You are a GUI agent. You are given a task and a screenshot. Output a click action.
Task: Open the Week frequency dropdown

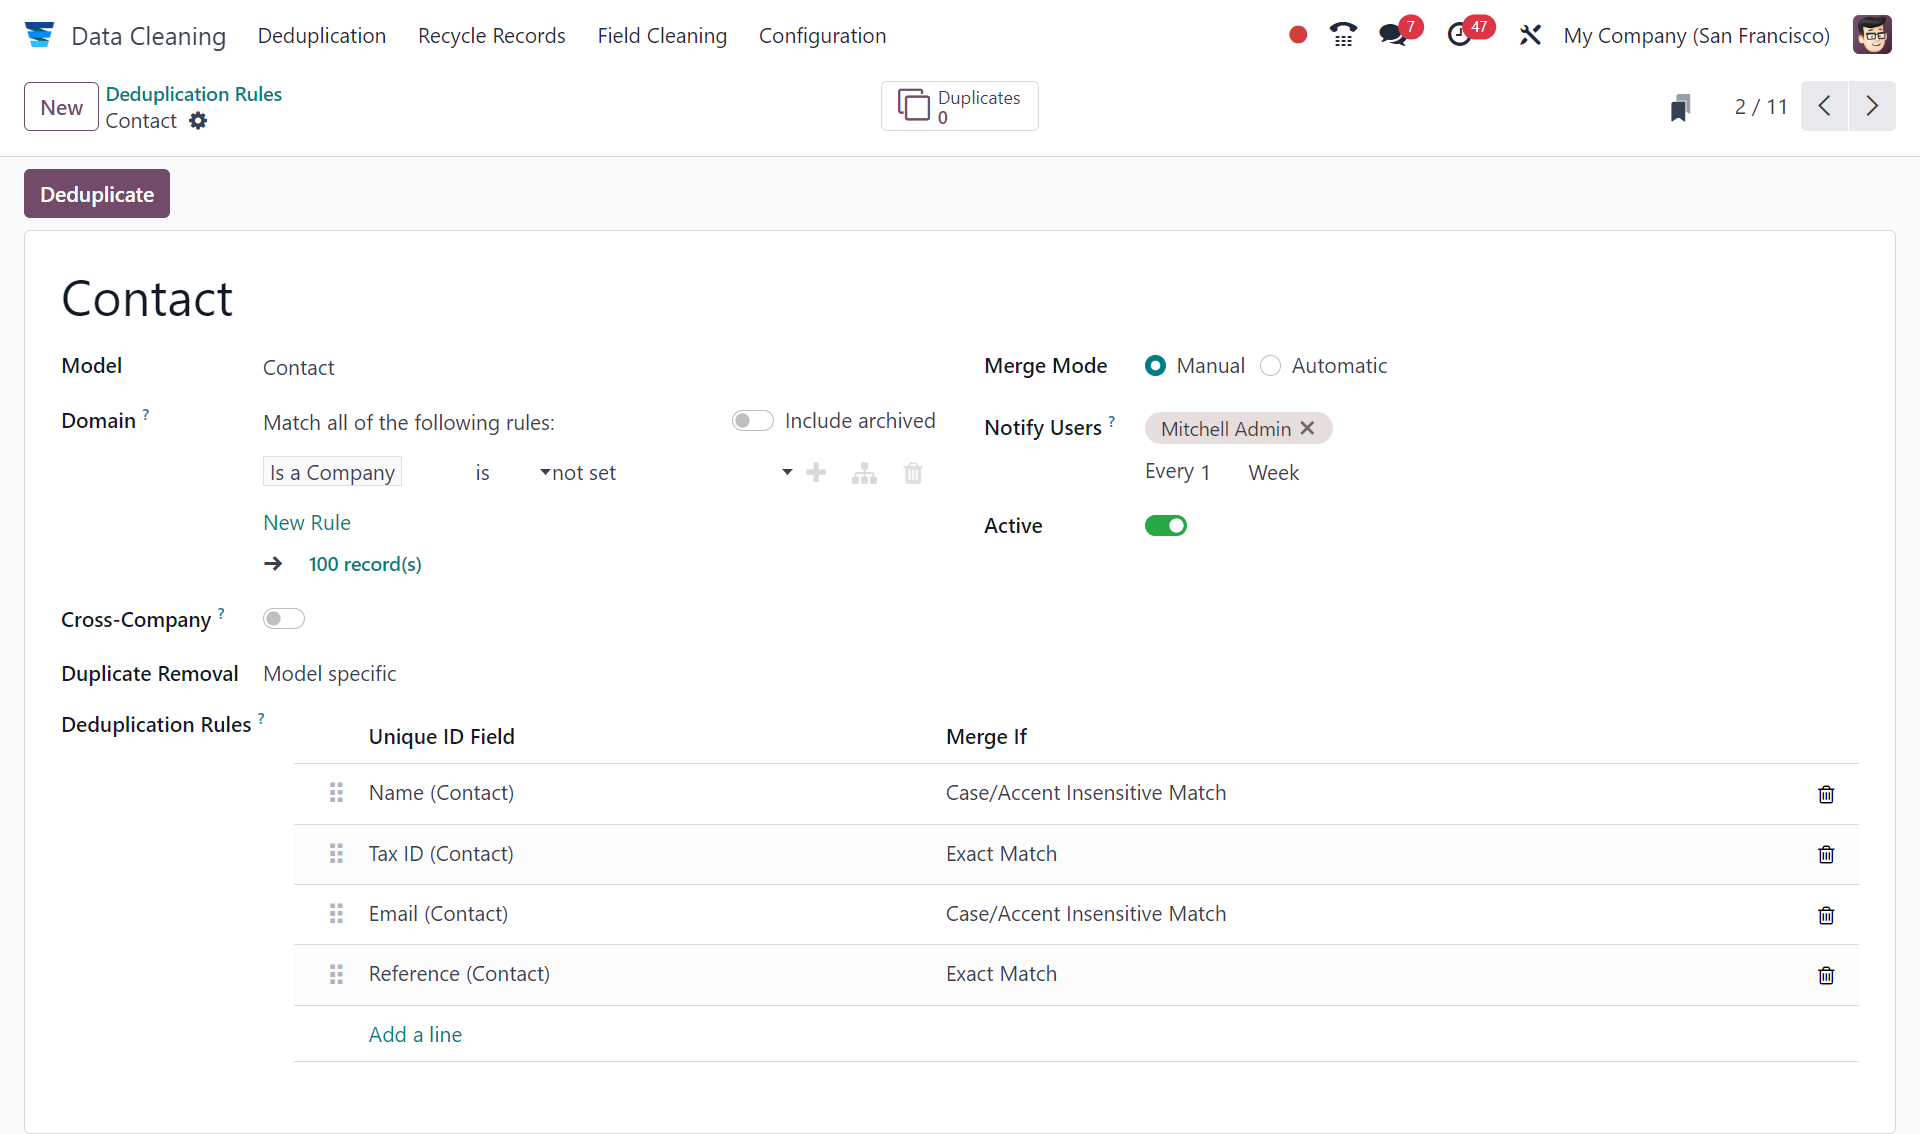point(1273,473)
